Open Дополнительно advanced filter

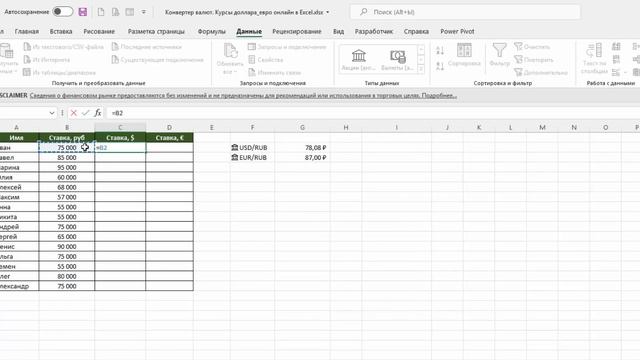point(541,72)
